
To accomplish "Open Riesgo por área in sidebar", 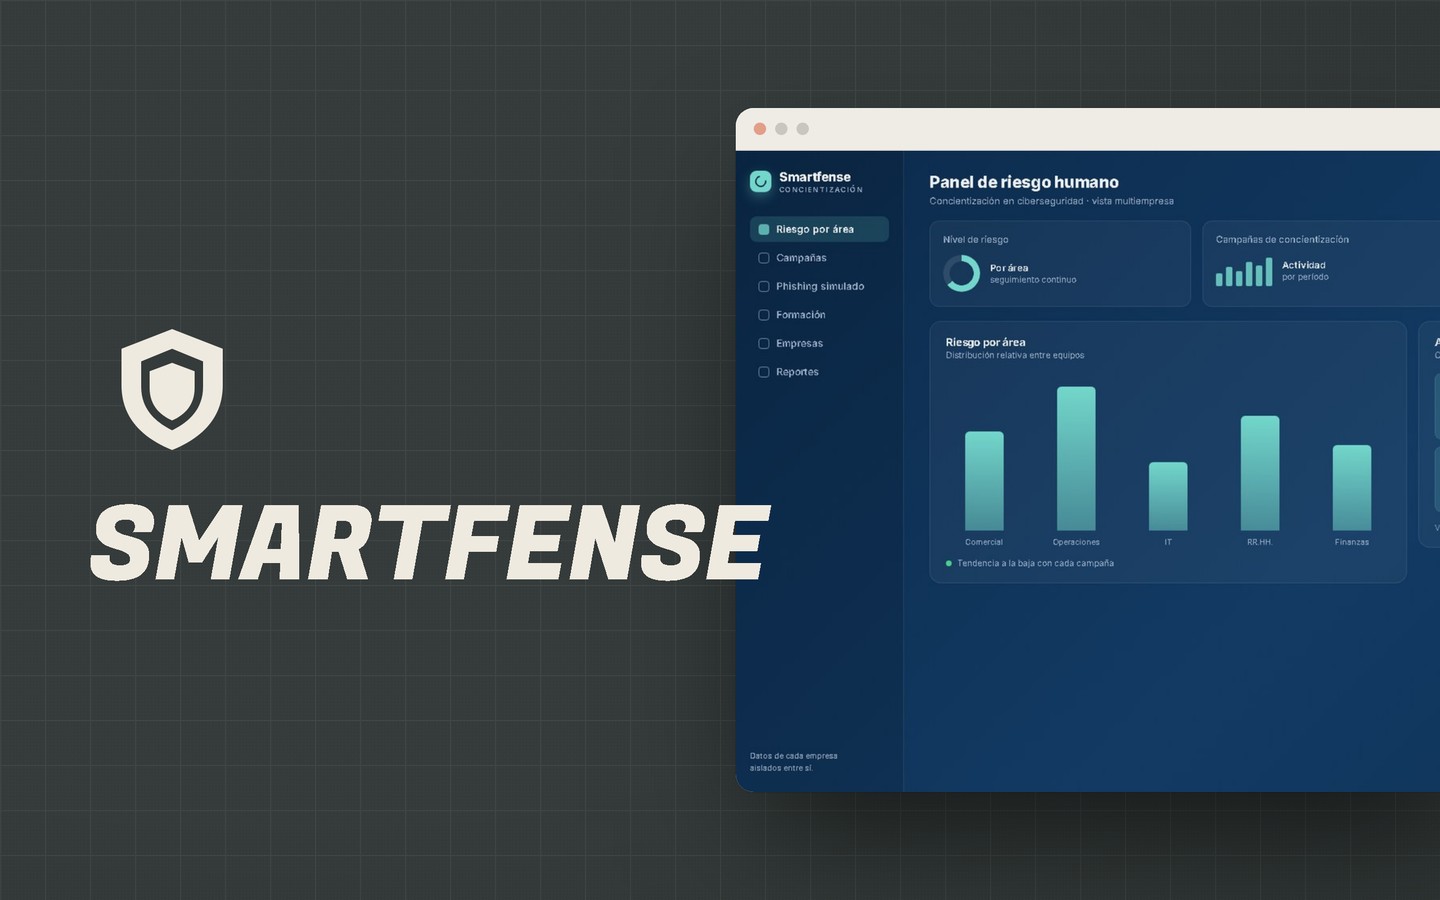I will click(819, 229).
